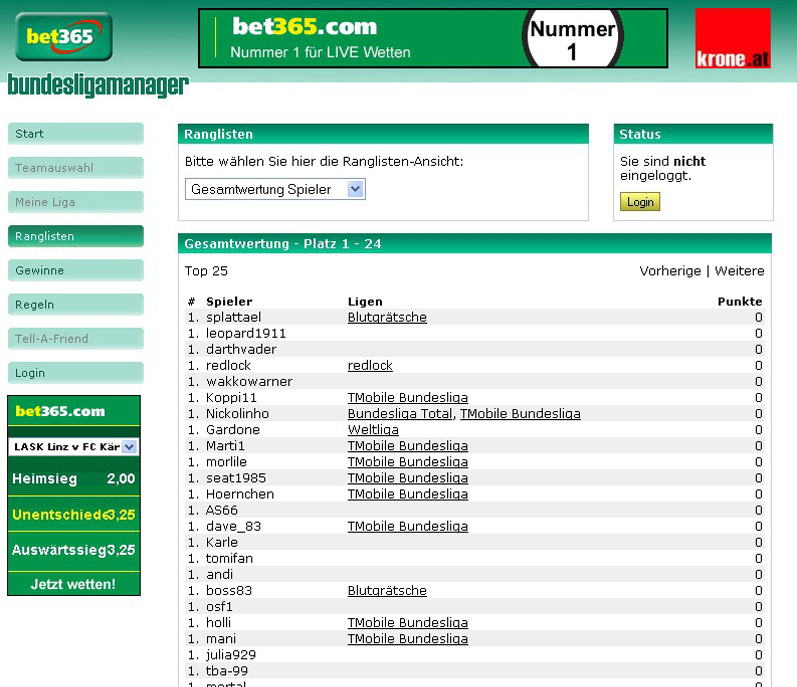
Task: Click player name andi
Action: 220,575
